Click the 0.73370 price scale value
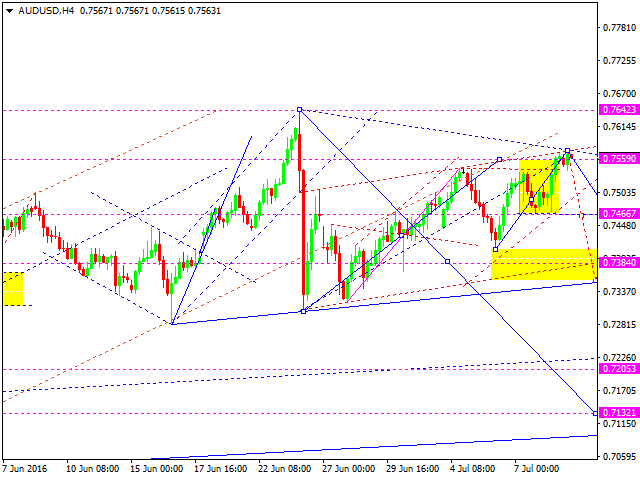 [x=619, y=291]
